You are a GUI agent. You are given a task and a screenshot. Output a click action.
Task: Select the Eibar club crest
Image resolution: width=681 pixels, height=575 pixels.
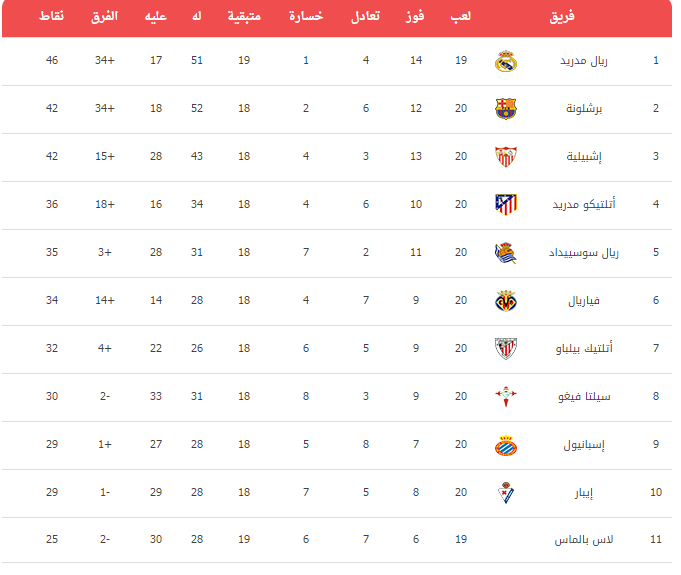point(506,492)
